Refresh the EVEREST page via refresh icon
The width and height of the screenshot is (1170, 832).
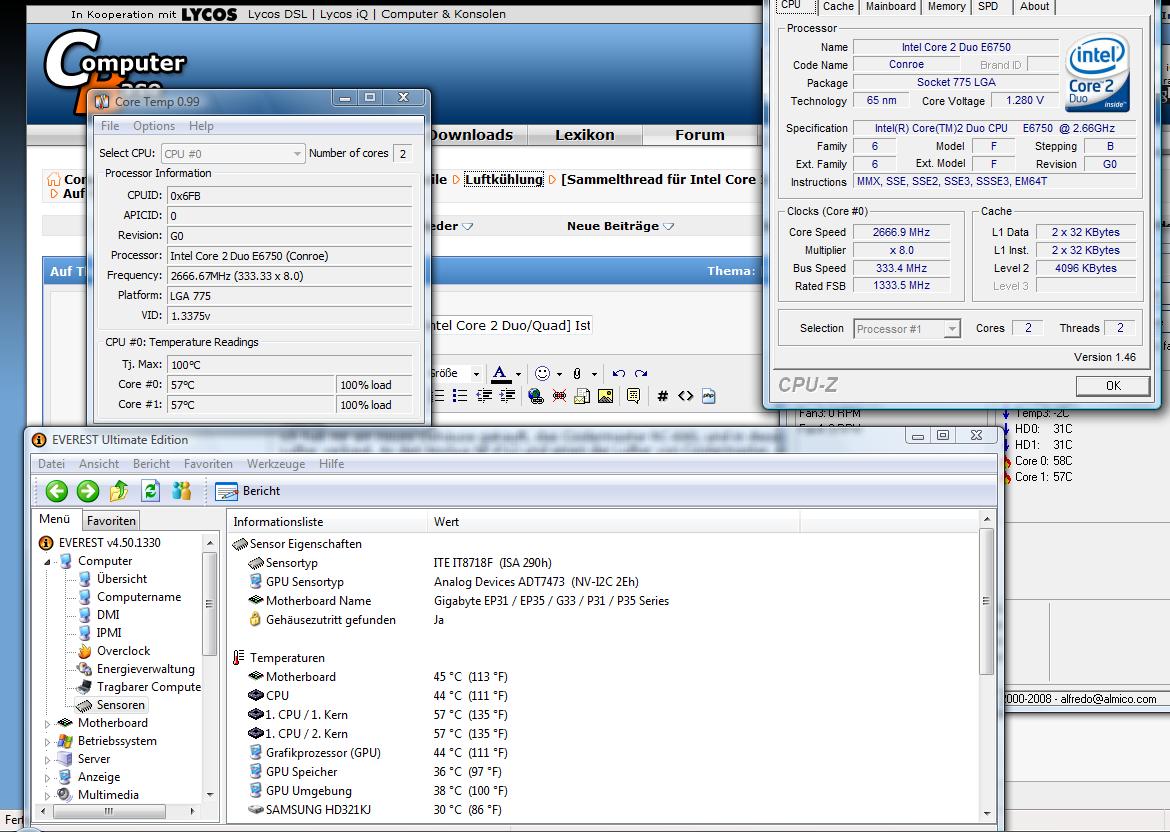151,490
